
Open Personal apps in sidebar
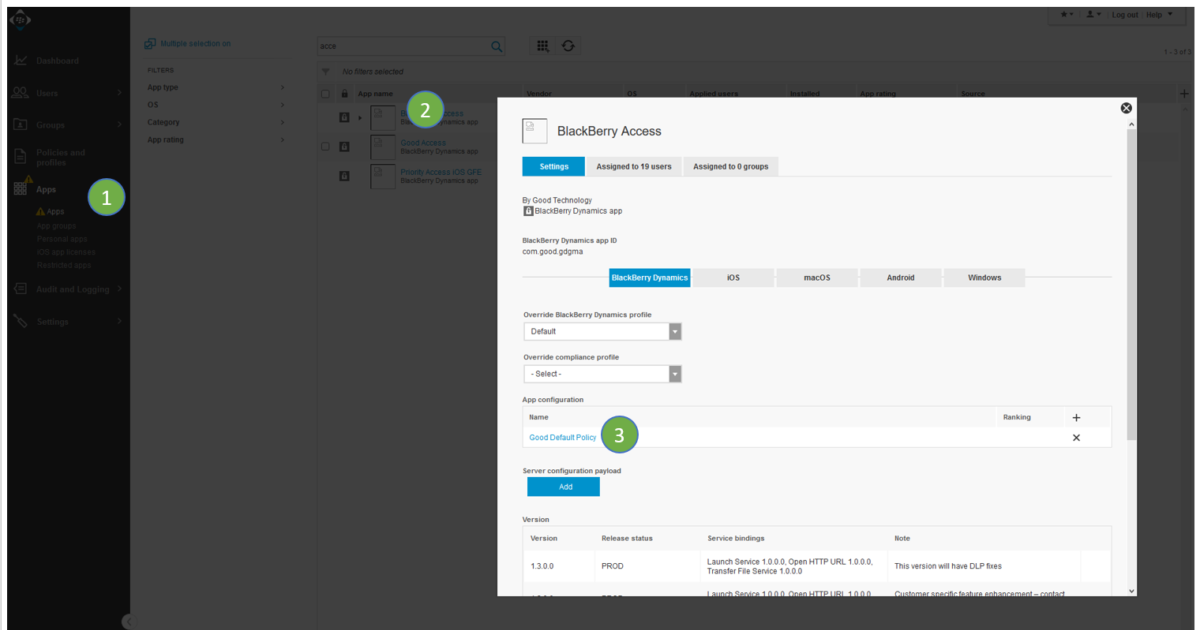(62, 239)
